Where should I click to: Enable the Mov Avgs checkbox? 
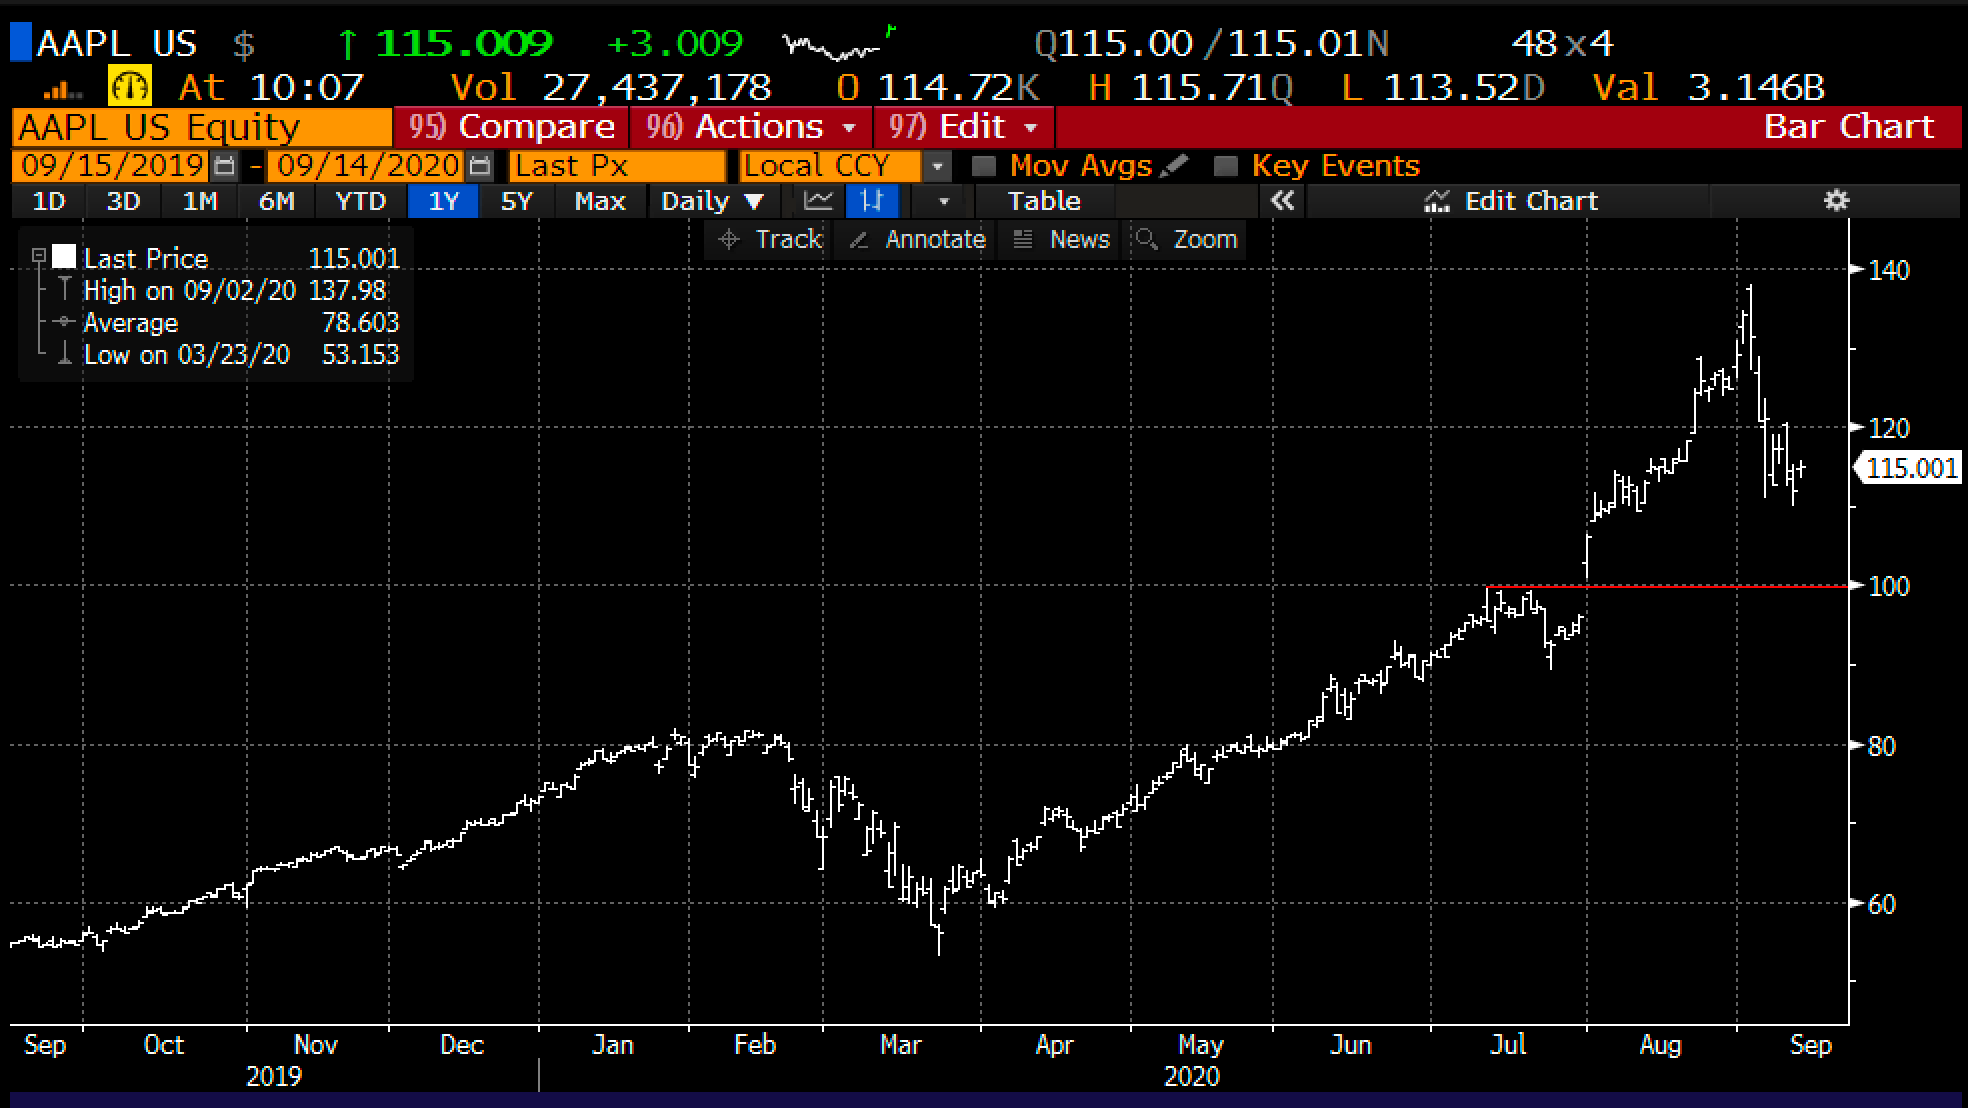[983, 166]
